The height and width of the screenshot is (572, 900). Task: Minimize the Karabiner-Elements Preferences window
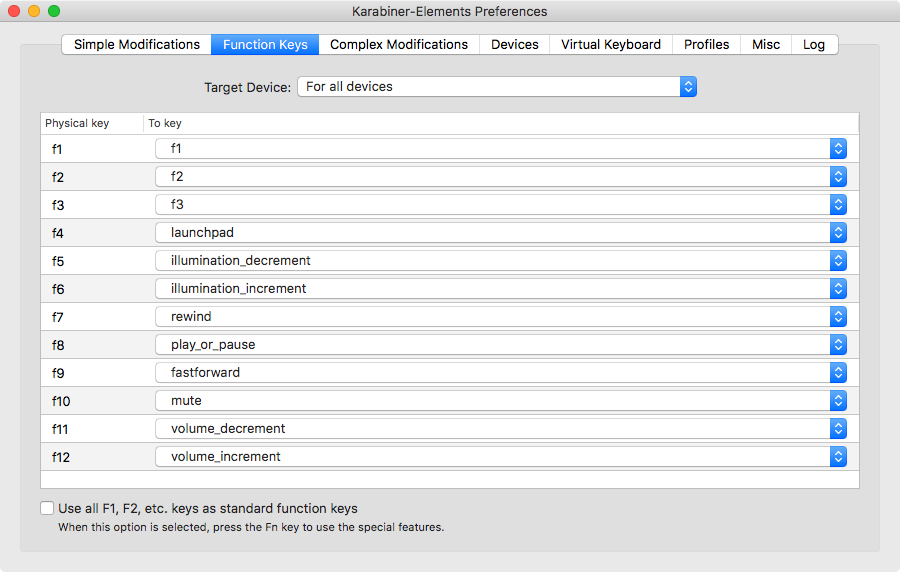tap(34, 11)
